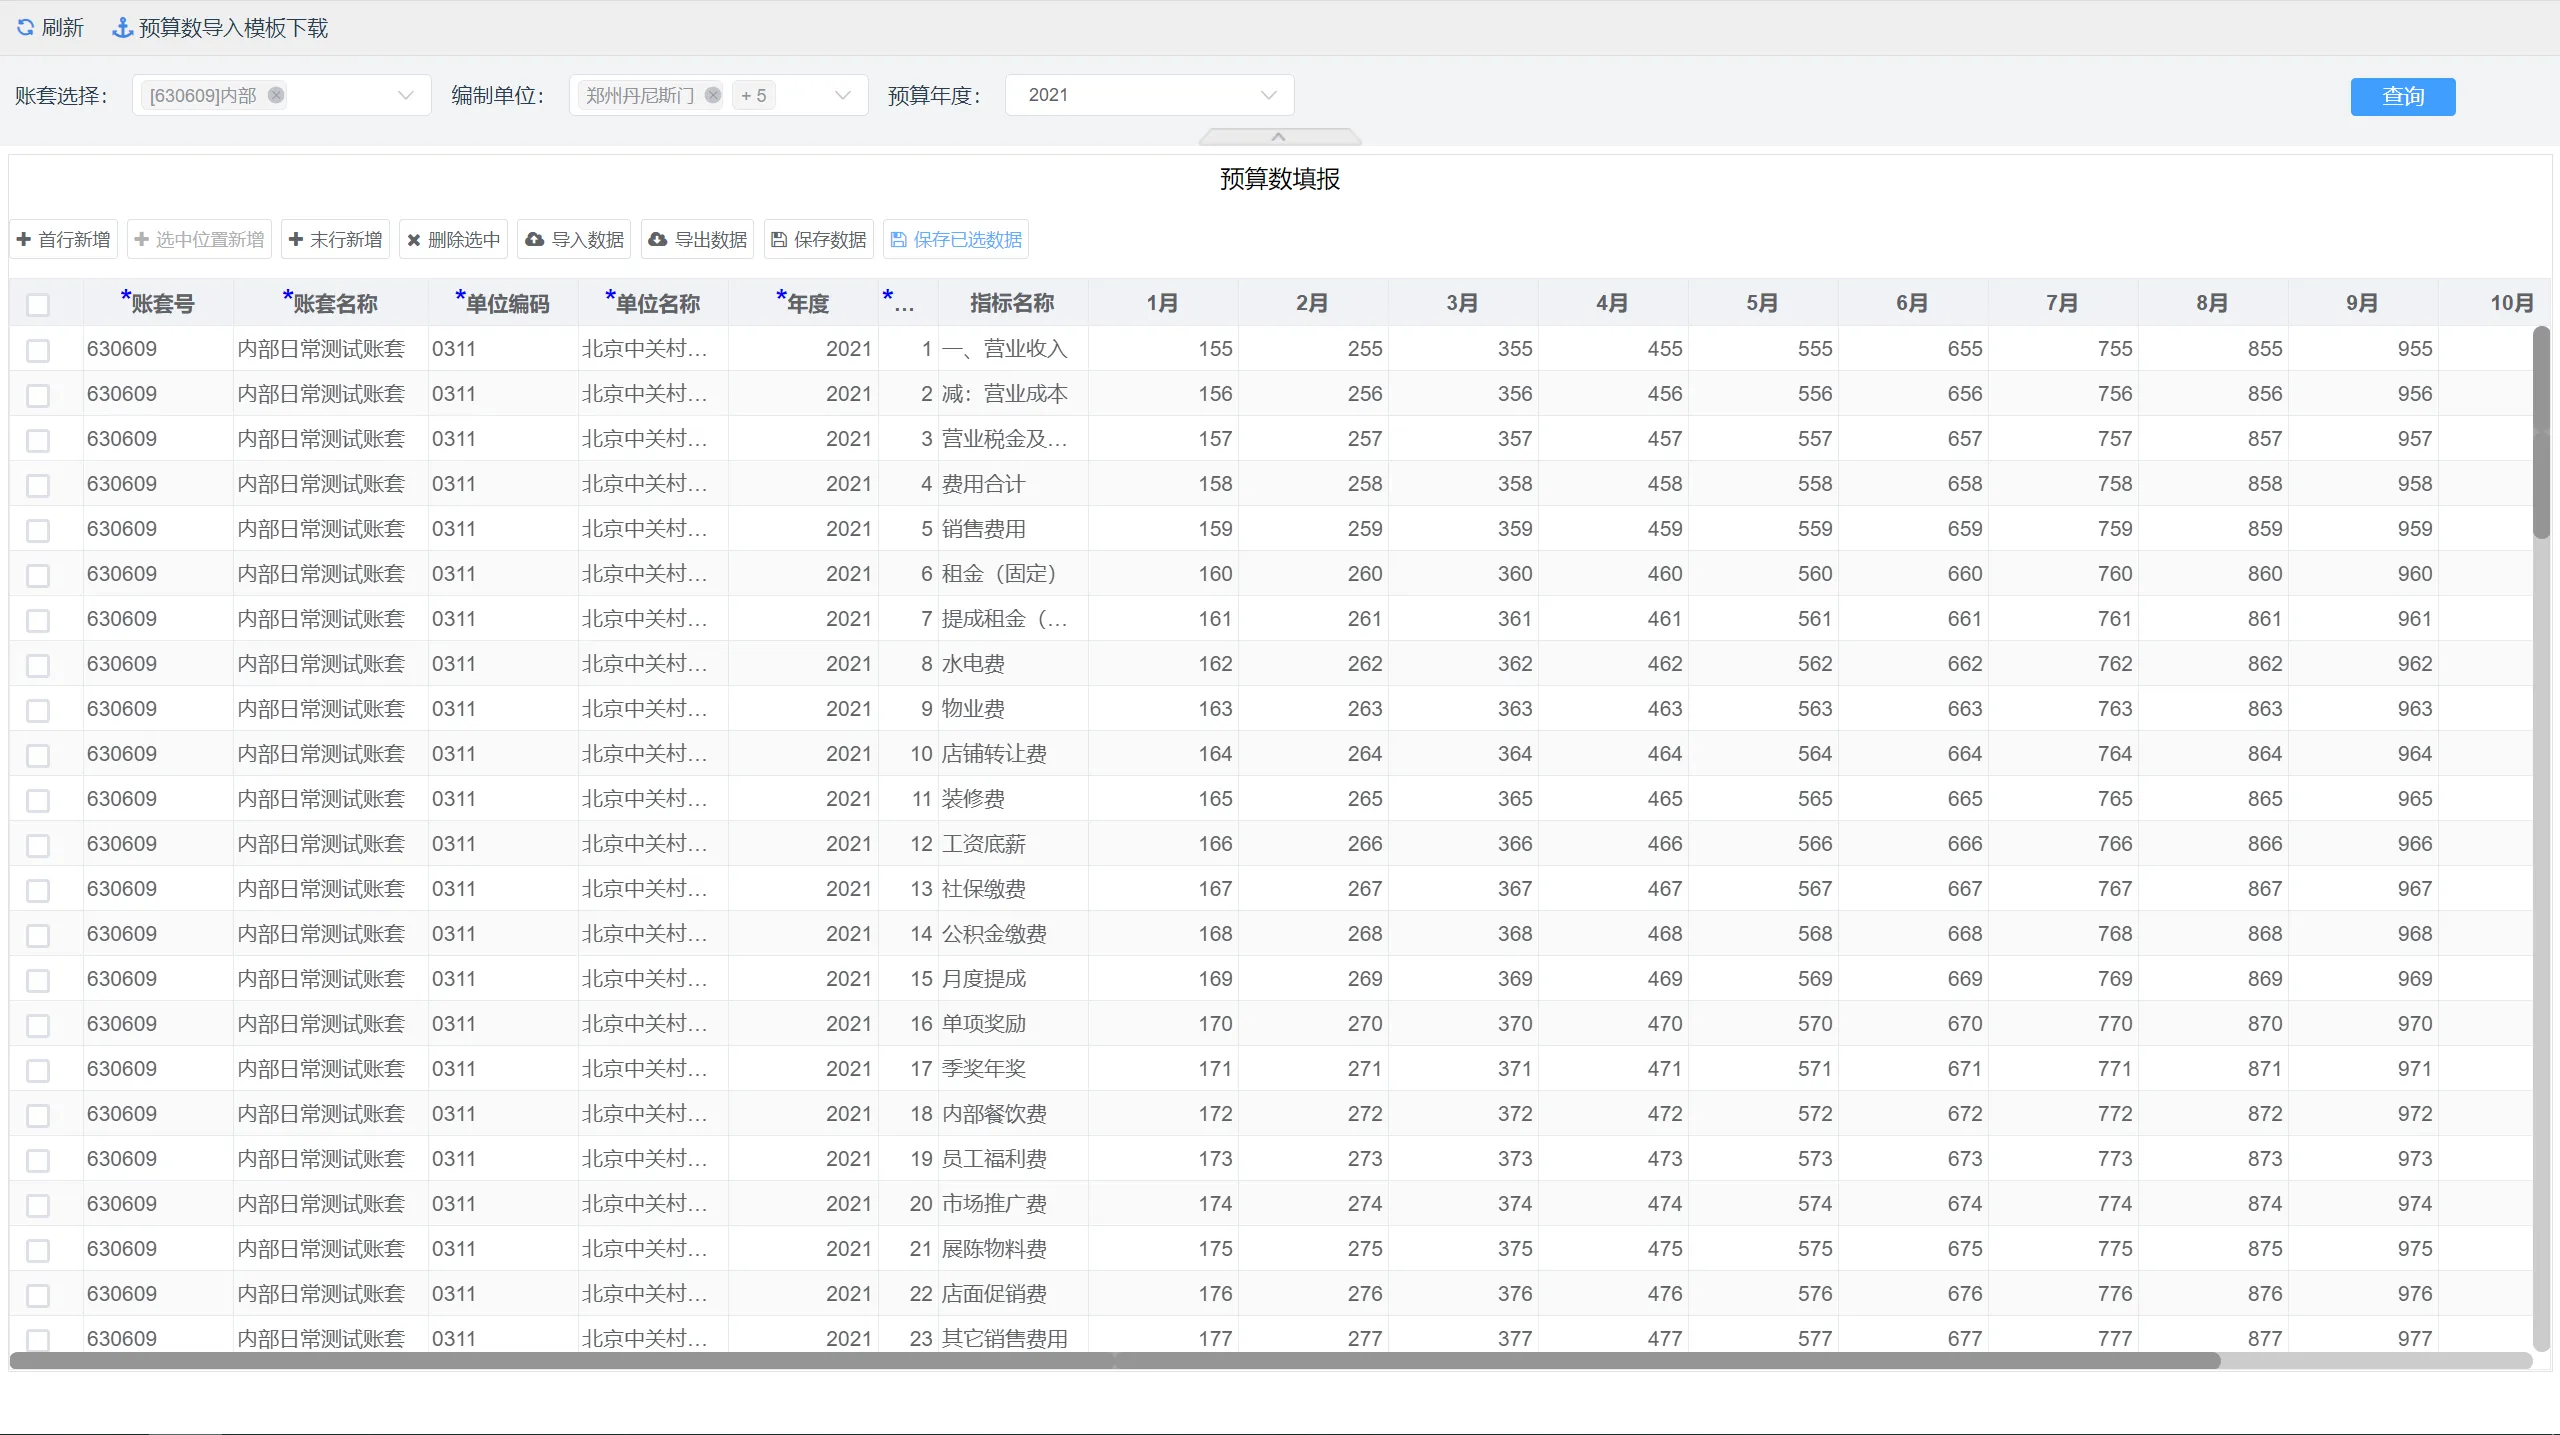Click the 导入数据 button label

[588, 239]
